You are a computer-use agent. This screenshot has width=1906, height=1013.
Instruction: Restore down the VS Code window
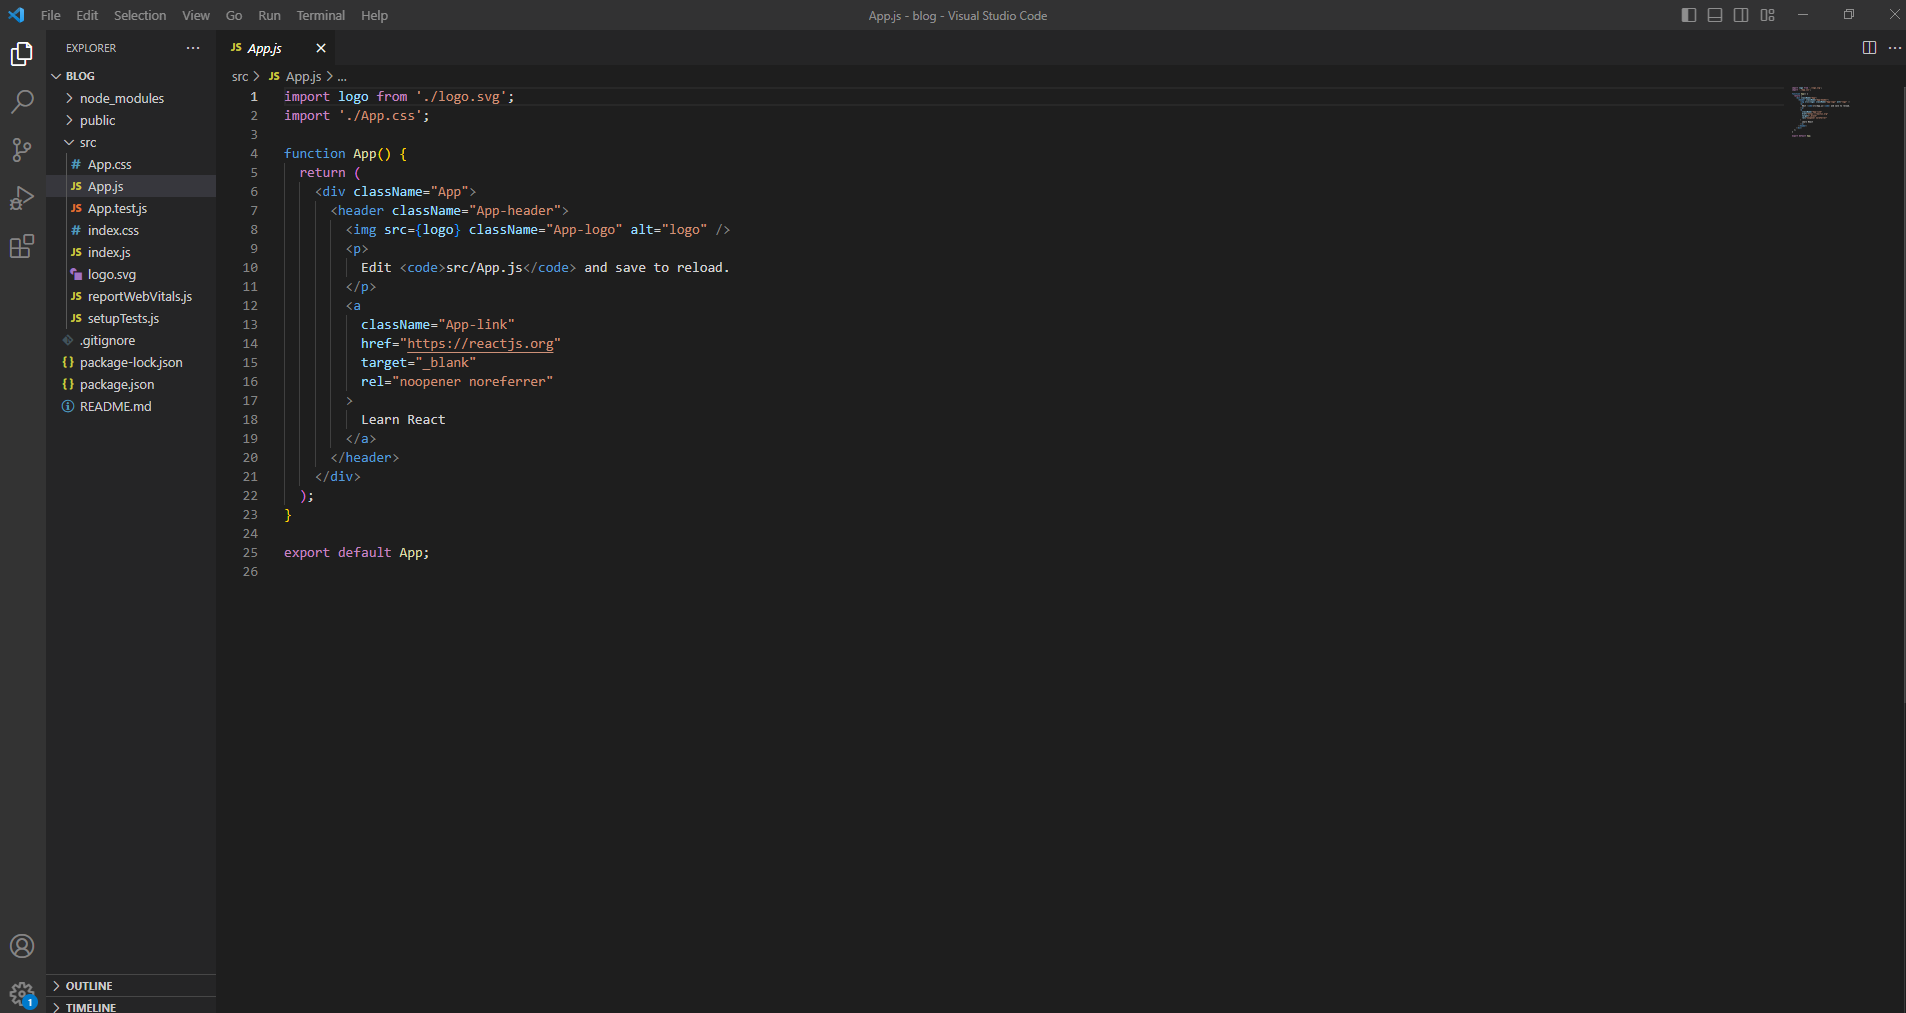(x=1849, y=15)
